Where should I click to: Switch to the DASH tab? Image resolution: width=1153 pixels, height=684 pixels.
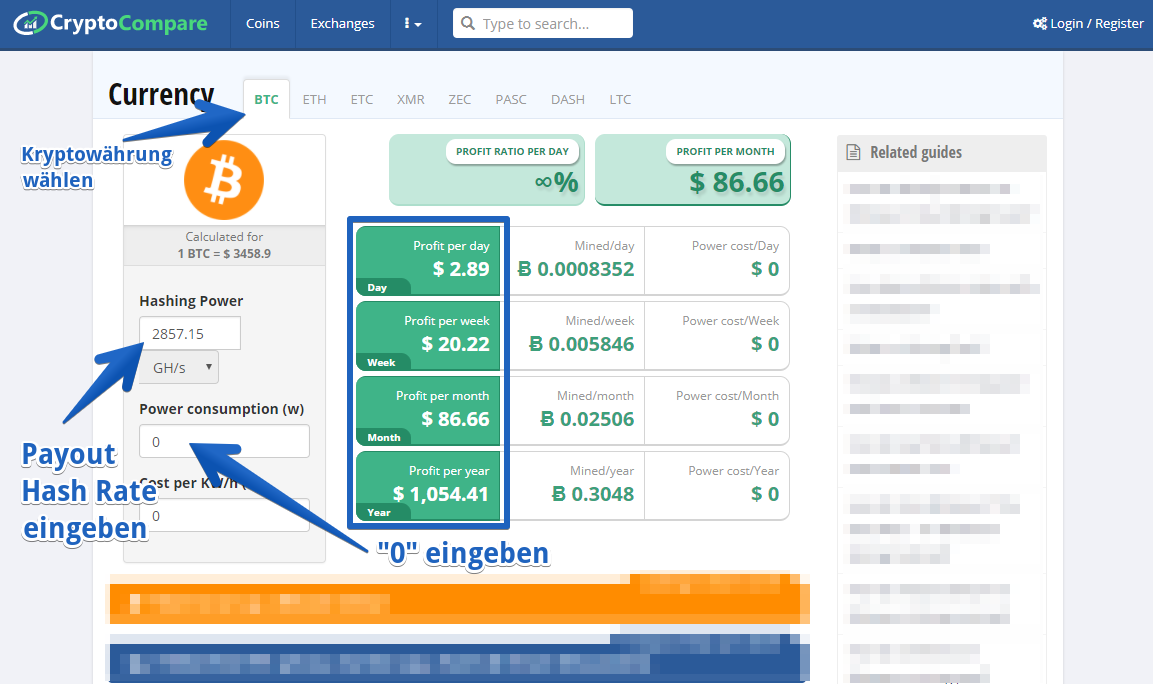click(568, 99)
